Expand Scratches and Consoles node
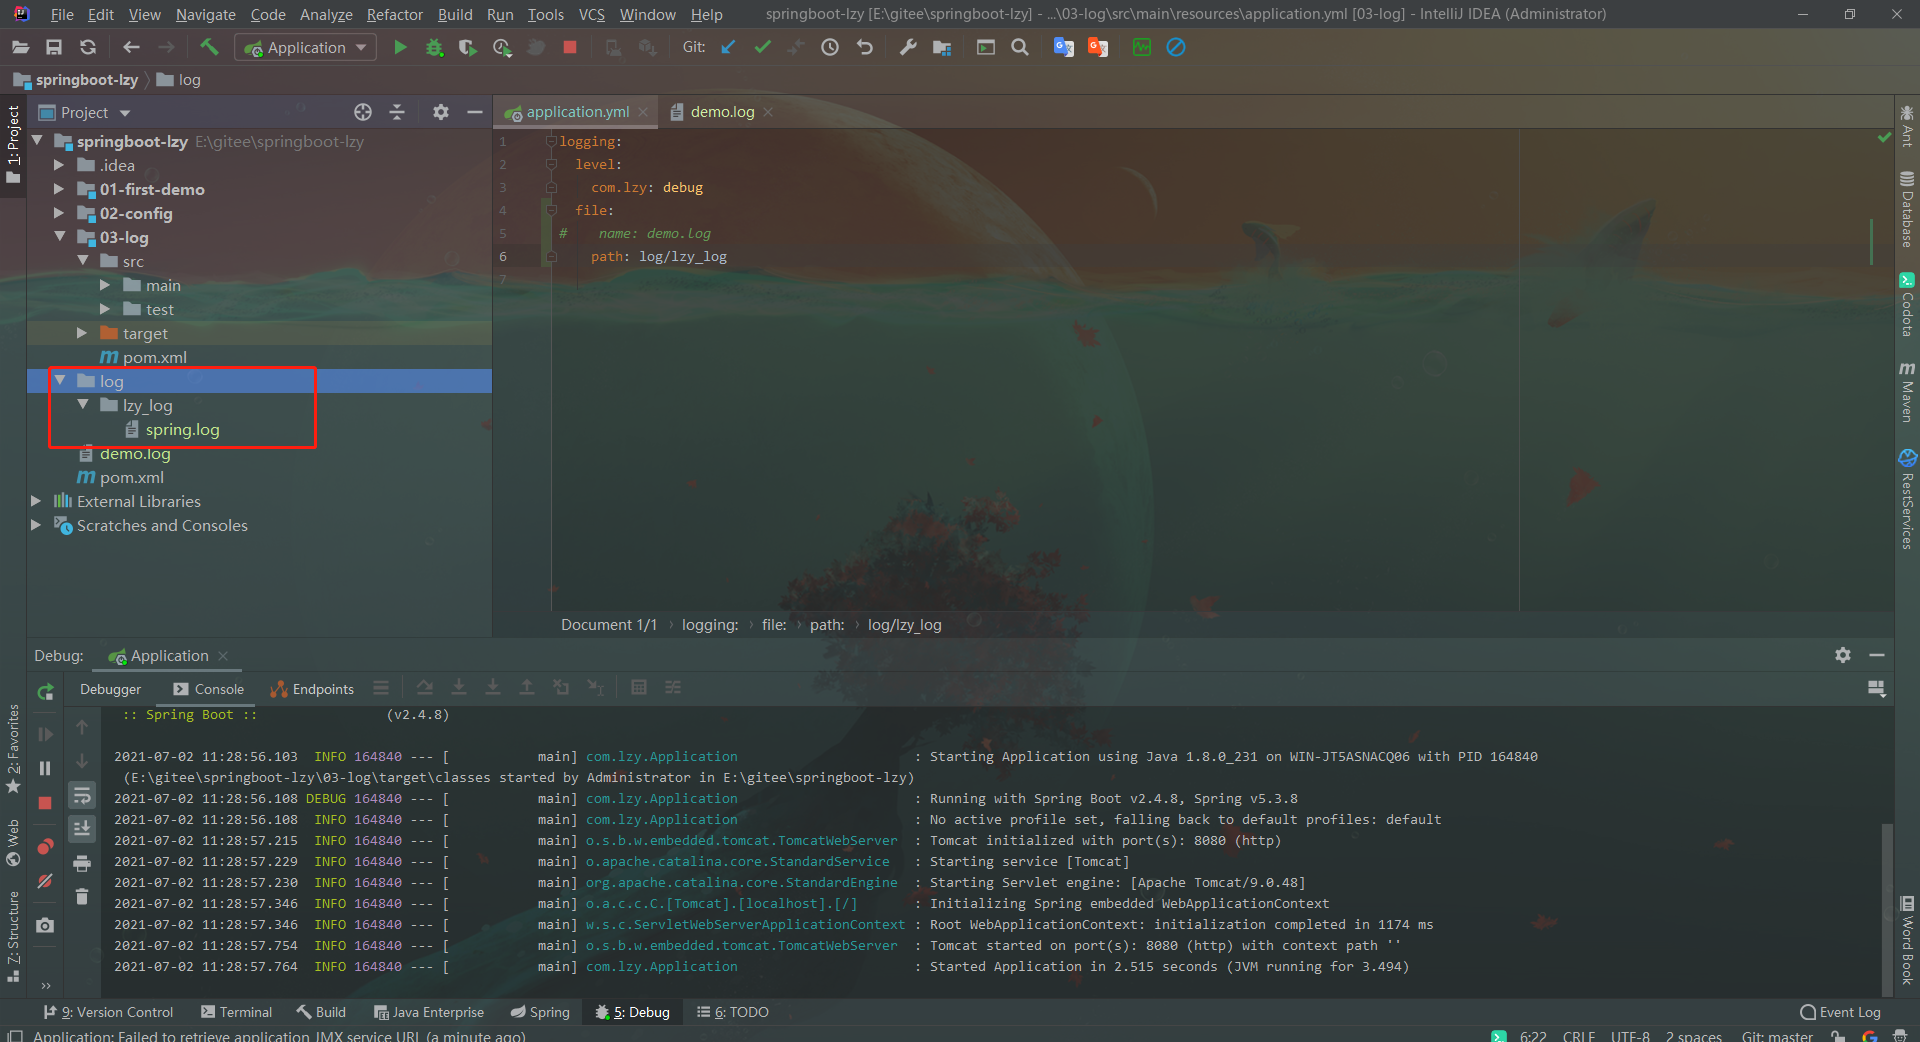The height and width of the screenshot is (1042, 1920). coord(36,525)
